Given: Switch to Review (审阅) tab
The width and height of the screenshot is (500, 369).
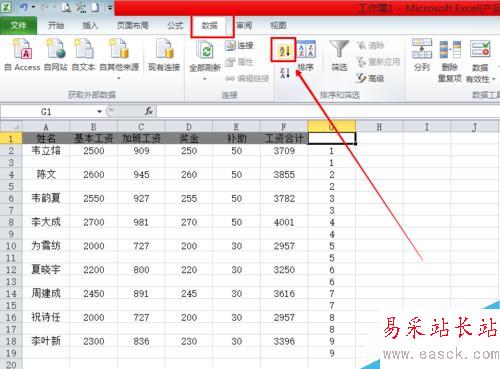Looking at the screenshot, I should (x=244, y=25).
